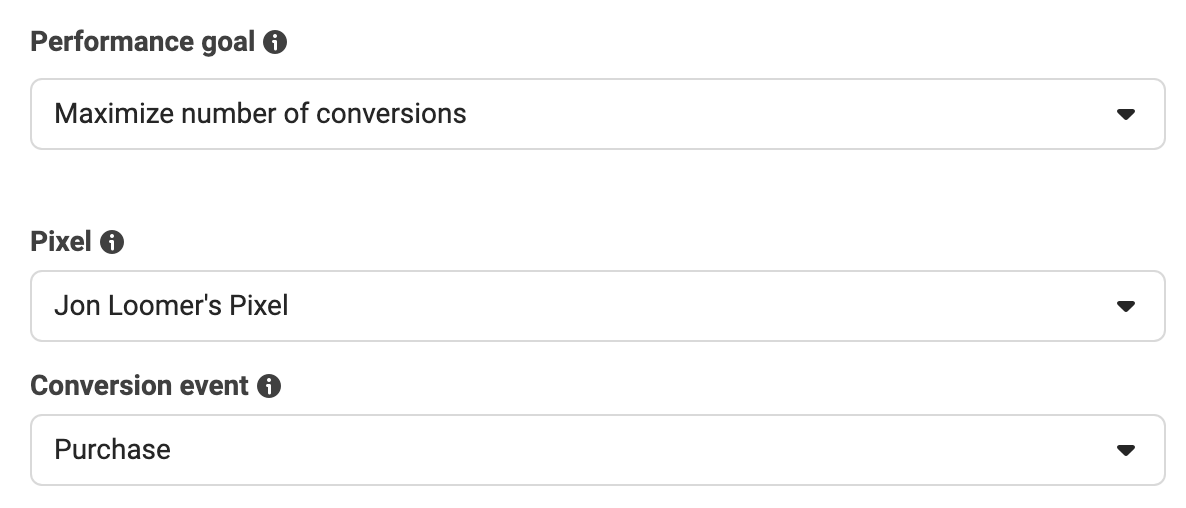
Task: Click empty middle area of Conversion event selector
Action: 643,450
